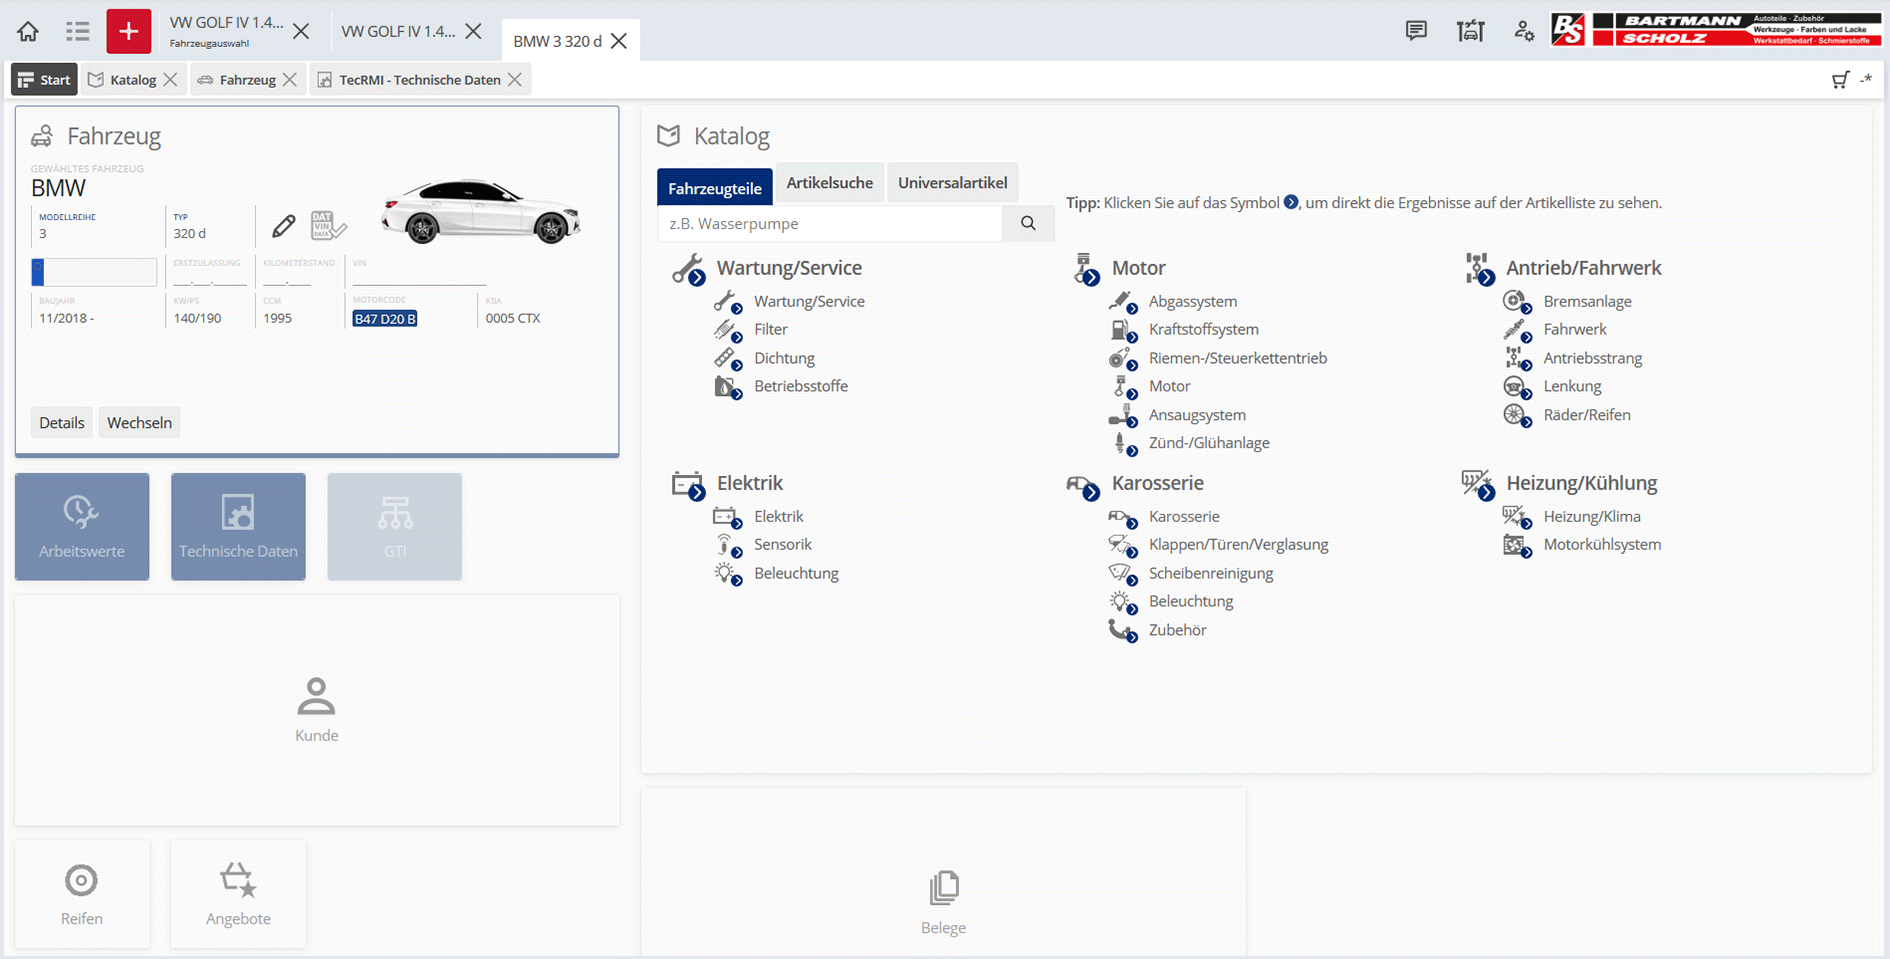The height and width of the screenshot is (959, 1890).
Task: Open the Reifen tile
Action: (x=82, y=894)
